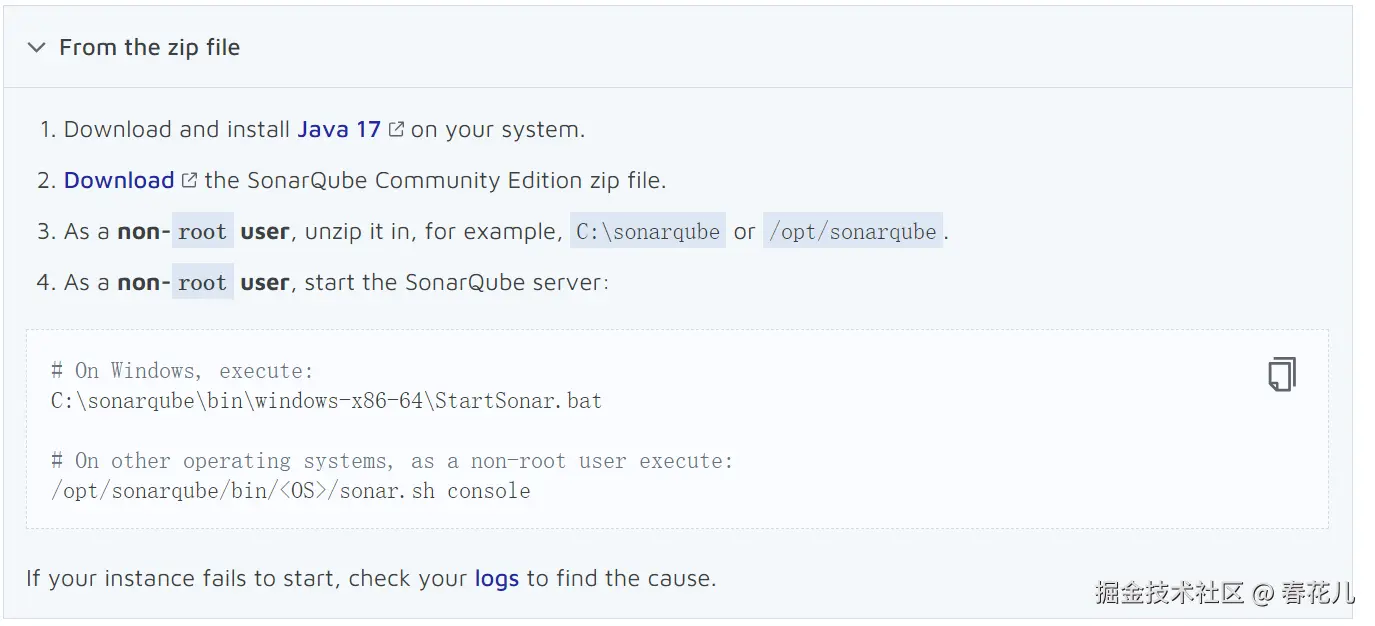1375x626 pixels.
Task: Click the chevron before "From the zip file"
Action: point(36,46)
